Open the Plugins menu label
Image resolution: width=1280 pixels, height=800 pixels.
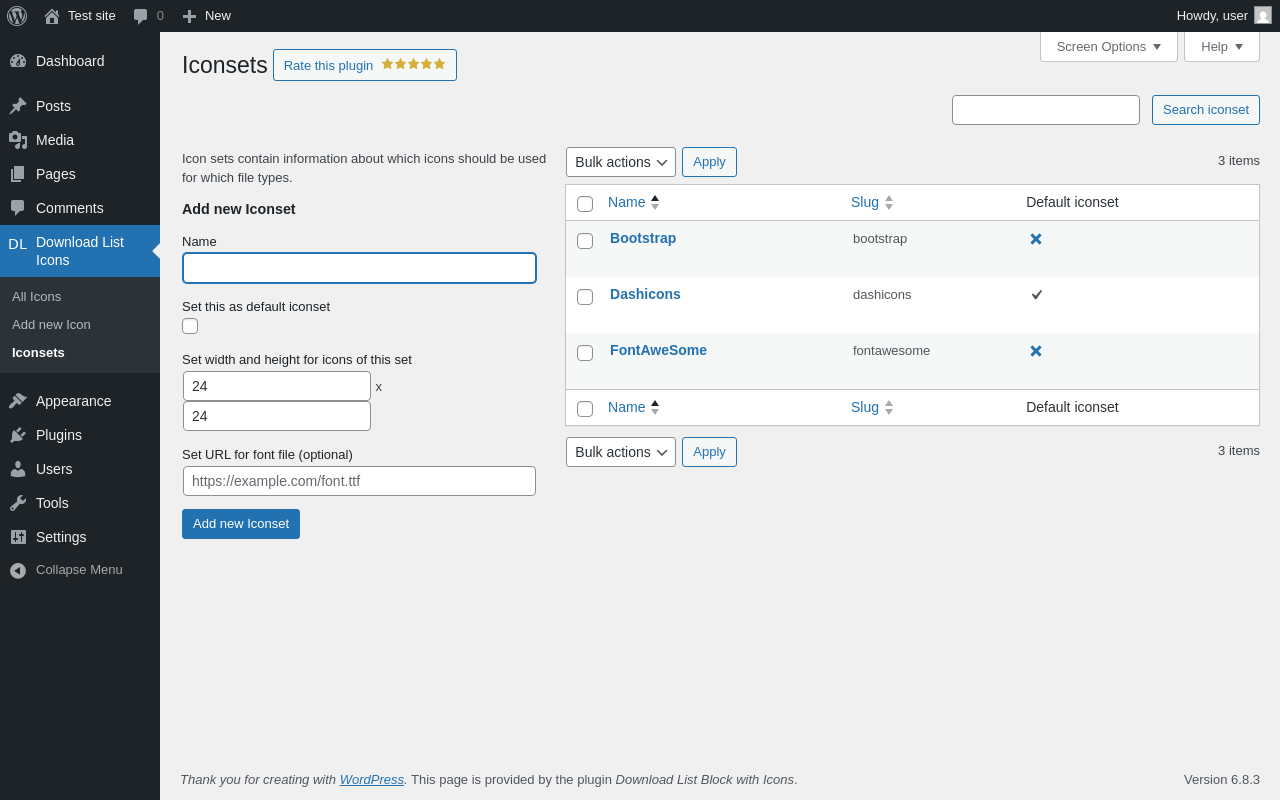(59, 435)
